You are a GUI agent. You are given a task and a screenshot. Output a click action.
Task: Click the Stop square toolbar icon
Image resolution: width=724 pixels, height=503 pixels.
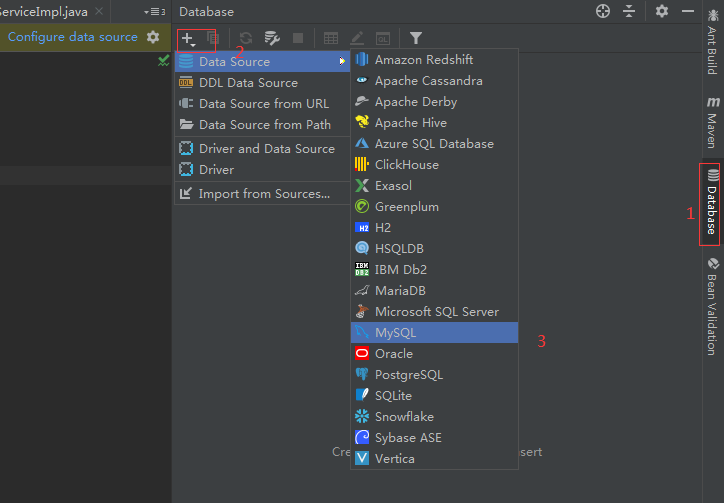coord(298,38)
